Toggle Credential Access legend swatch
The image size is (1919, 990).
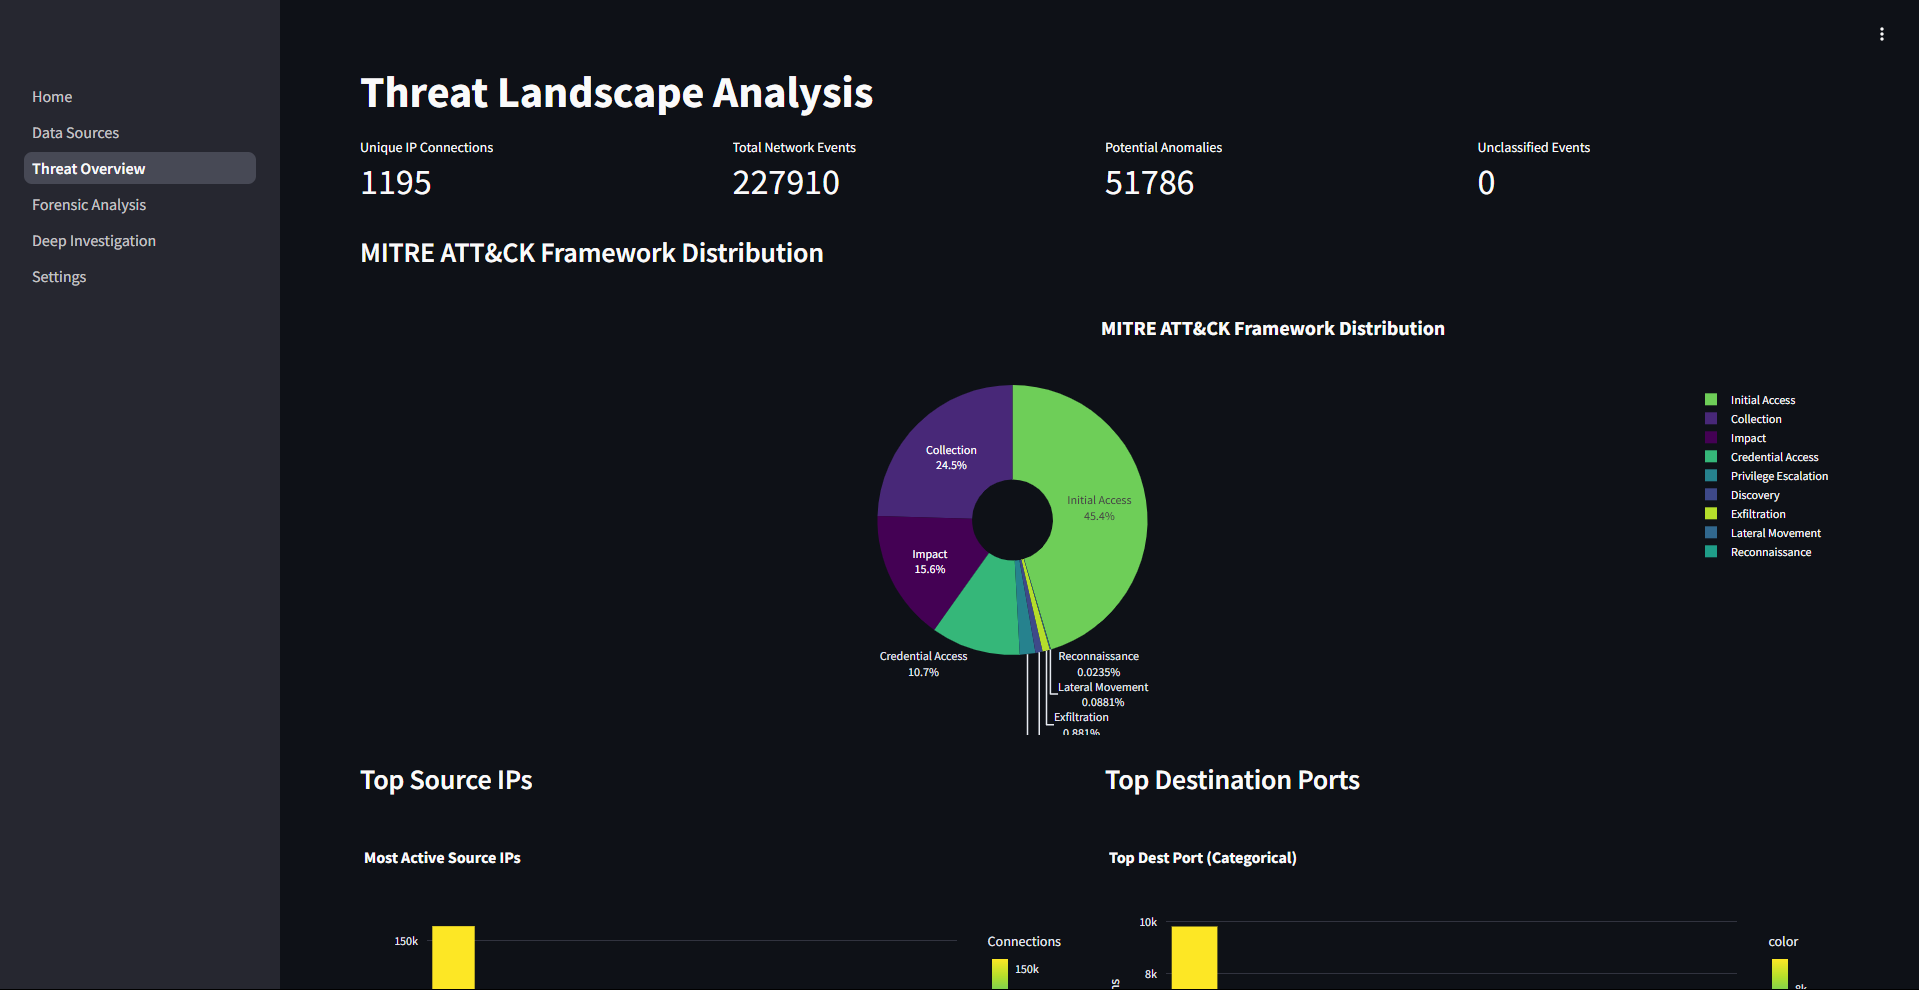(1711, 456)
